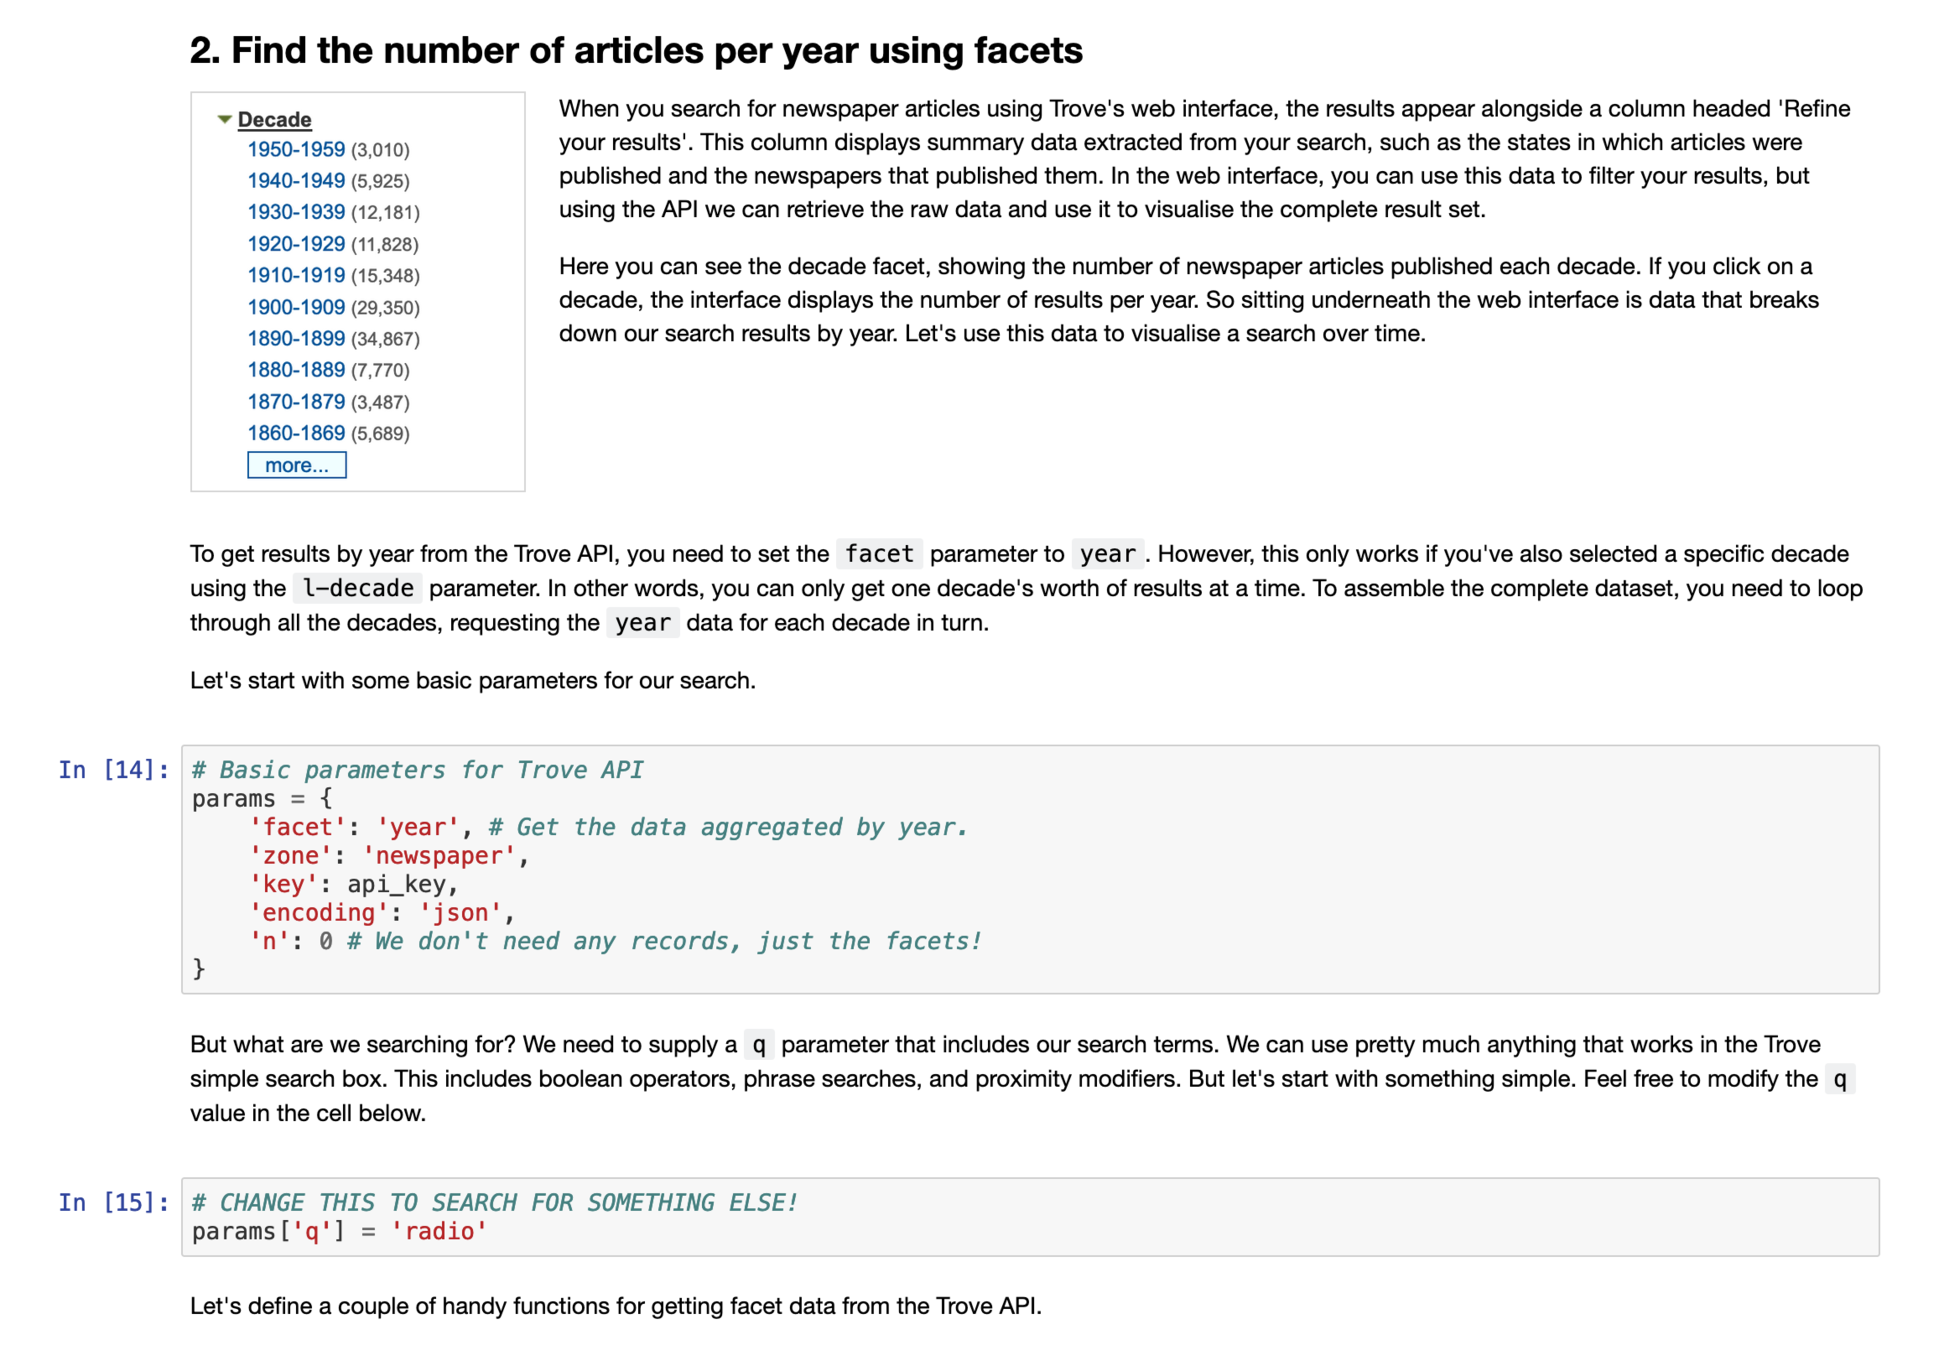Viewport: 1944px width, 1350px height.
Task: Choose the 1890-1899 decade link
Action: [296, 338]
